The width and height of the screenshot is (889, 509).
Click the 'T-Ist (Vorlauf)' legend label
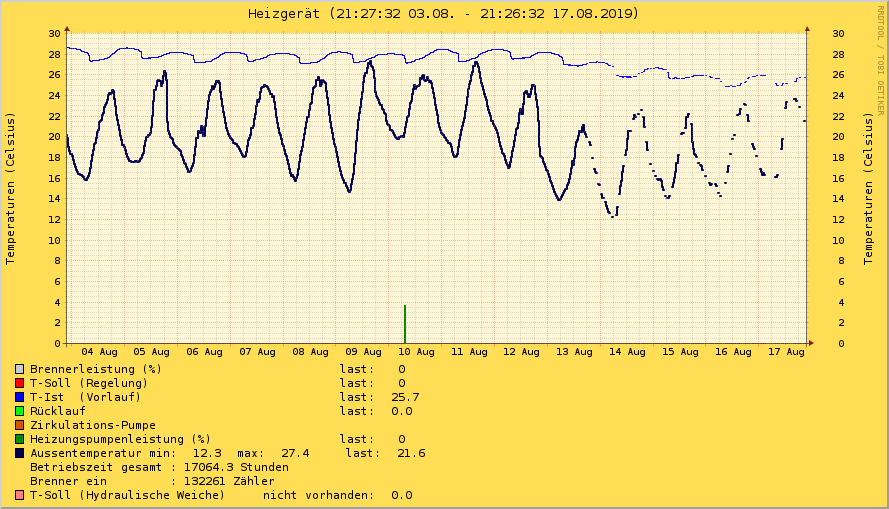(85, 397)
